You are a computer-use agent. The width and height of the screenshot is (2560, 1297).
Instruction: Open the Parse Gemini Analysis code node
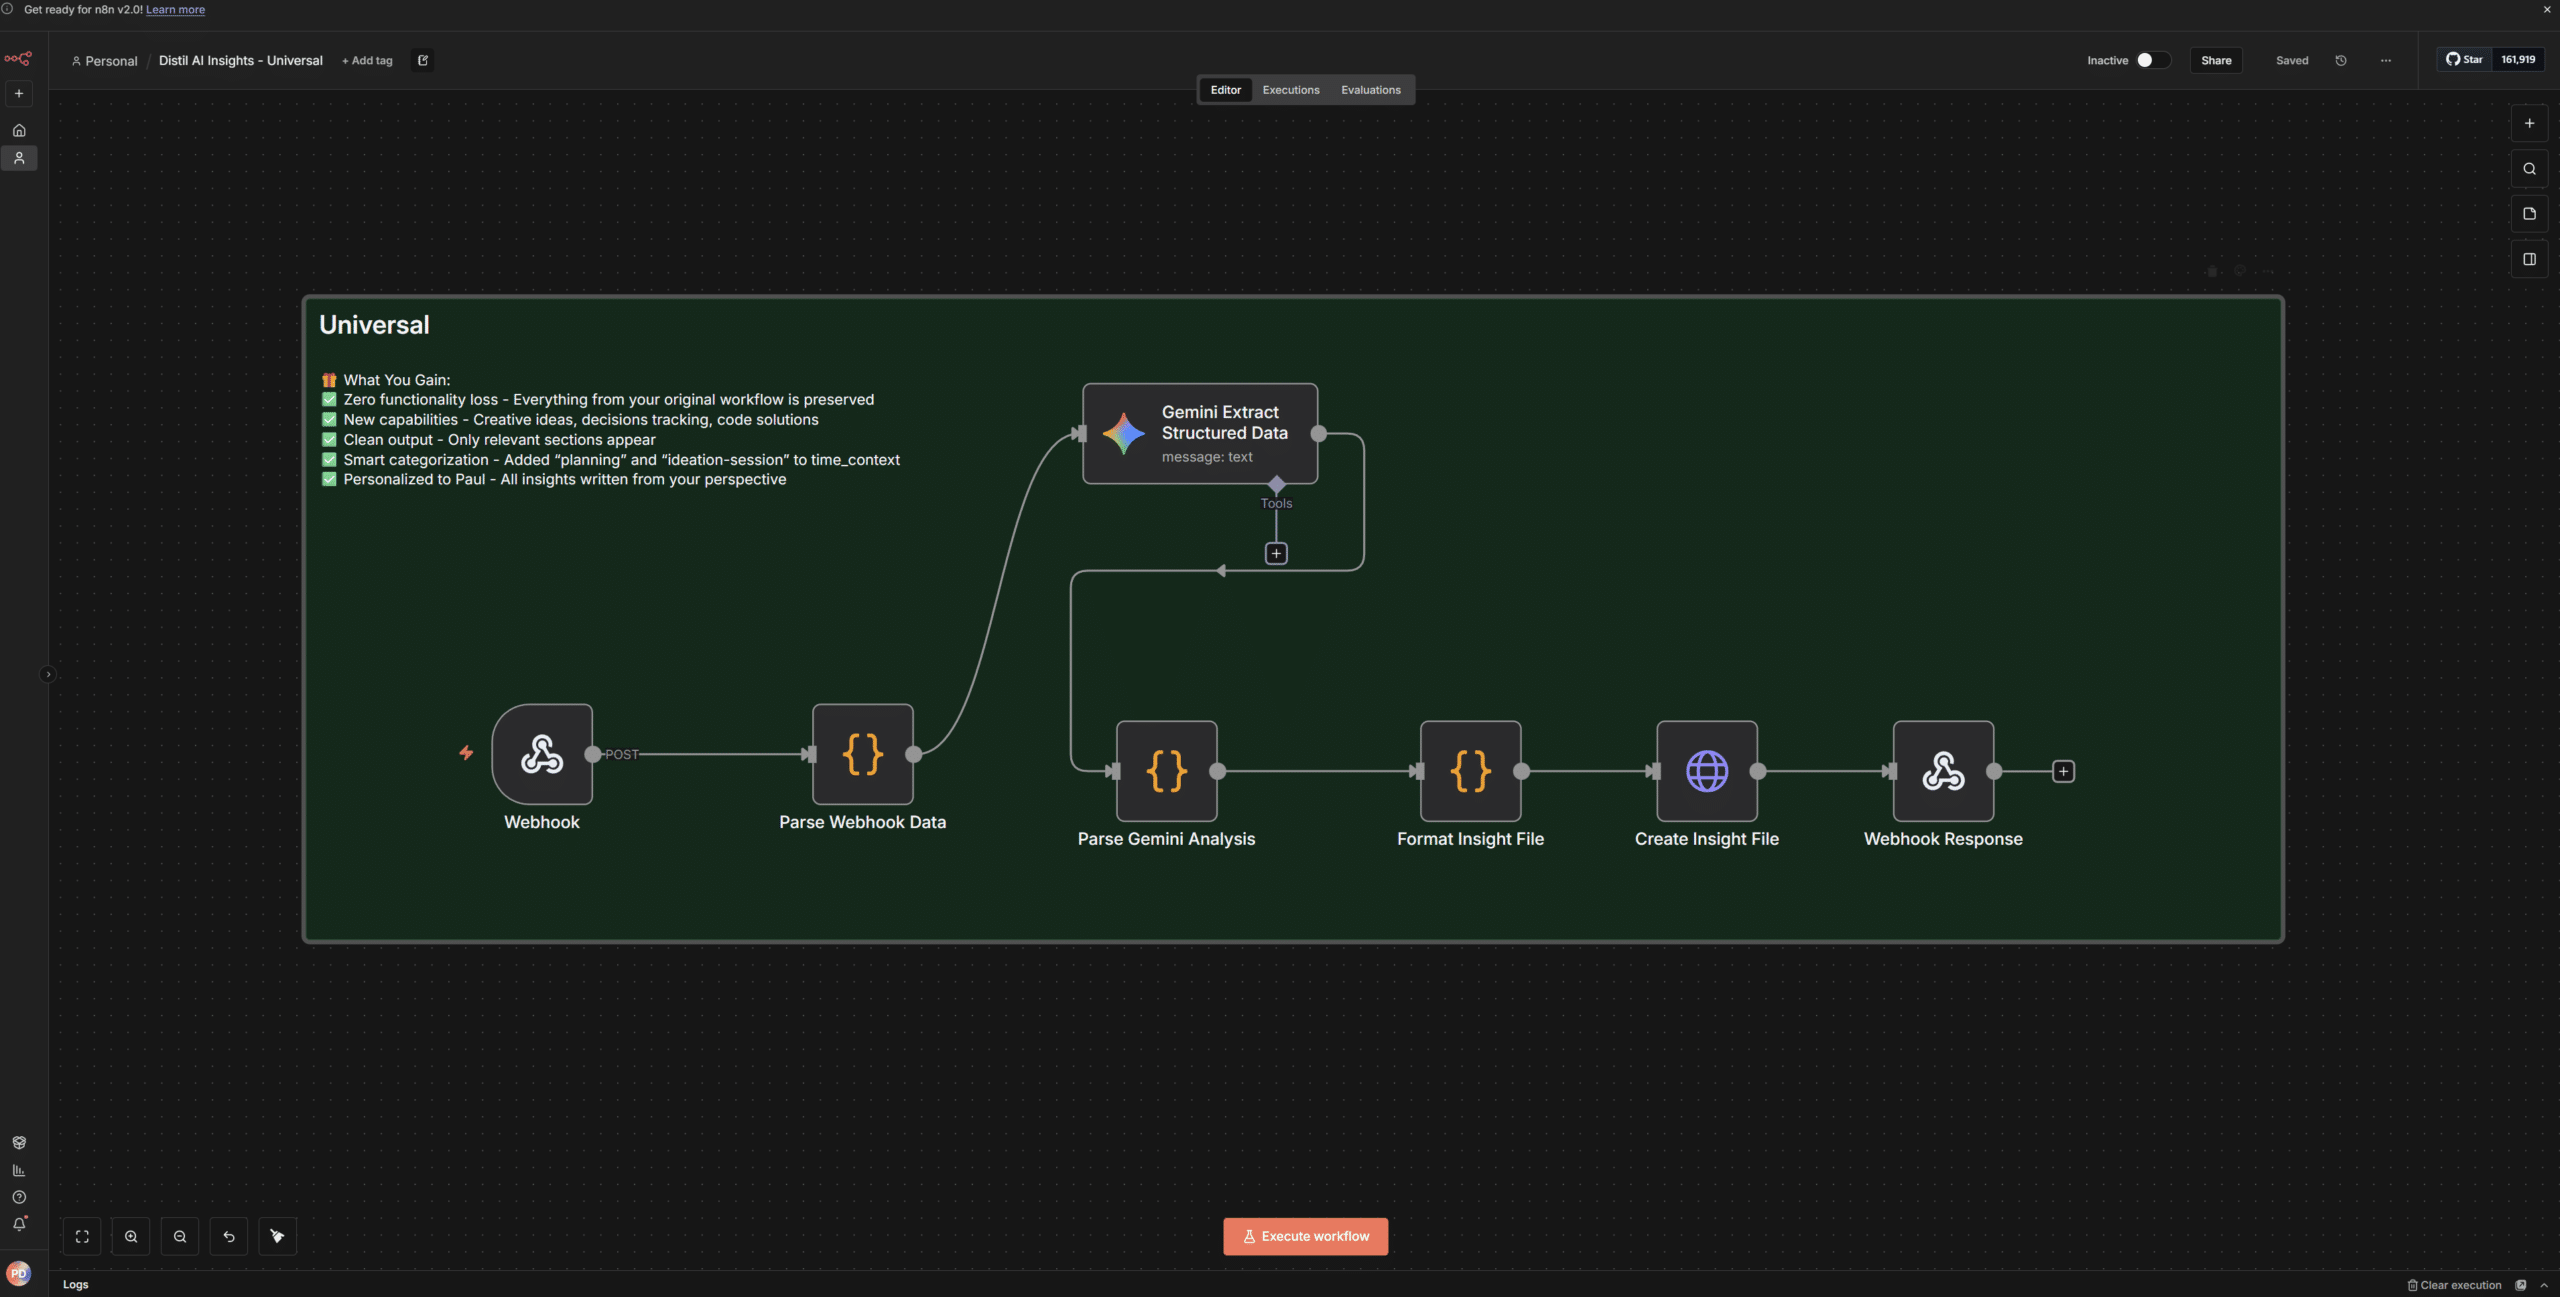pyautogui.click(x=1166, y=771)
